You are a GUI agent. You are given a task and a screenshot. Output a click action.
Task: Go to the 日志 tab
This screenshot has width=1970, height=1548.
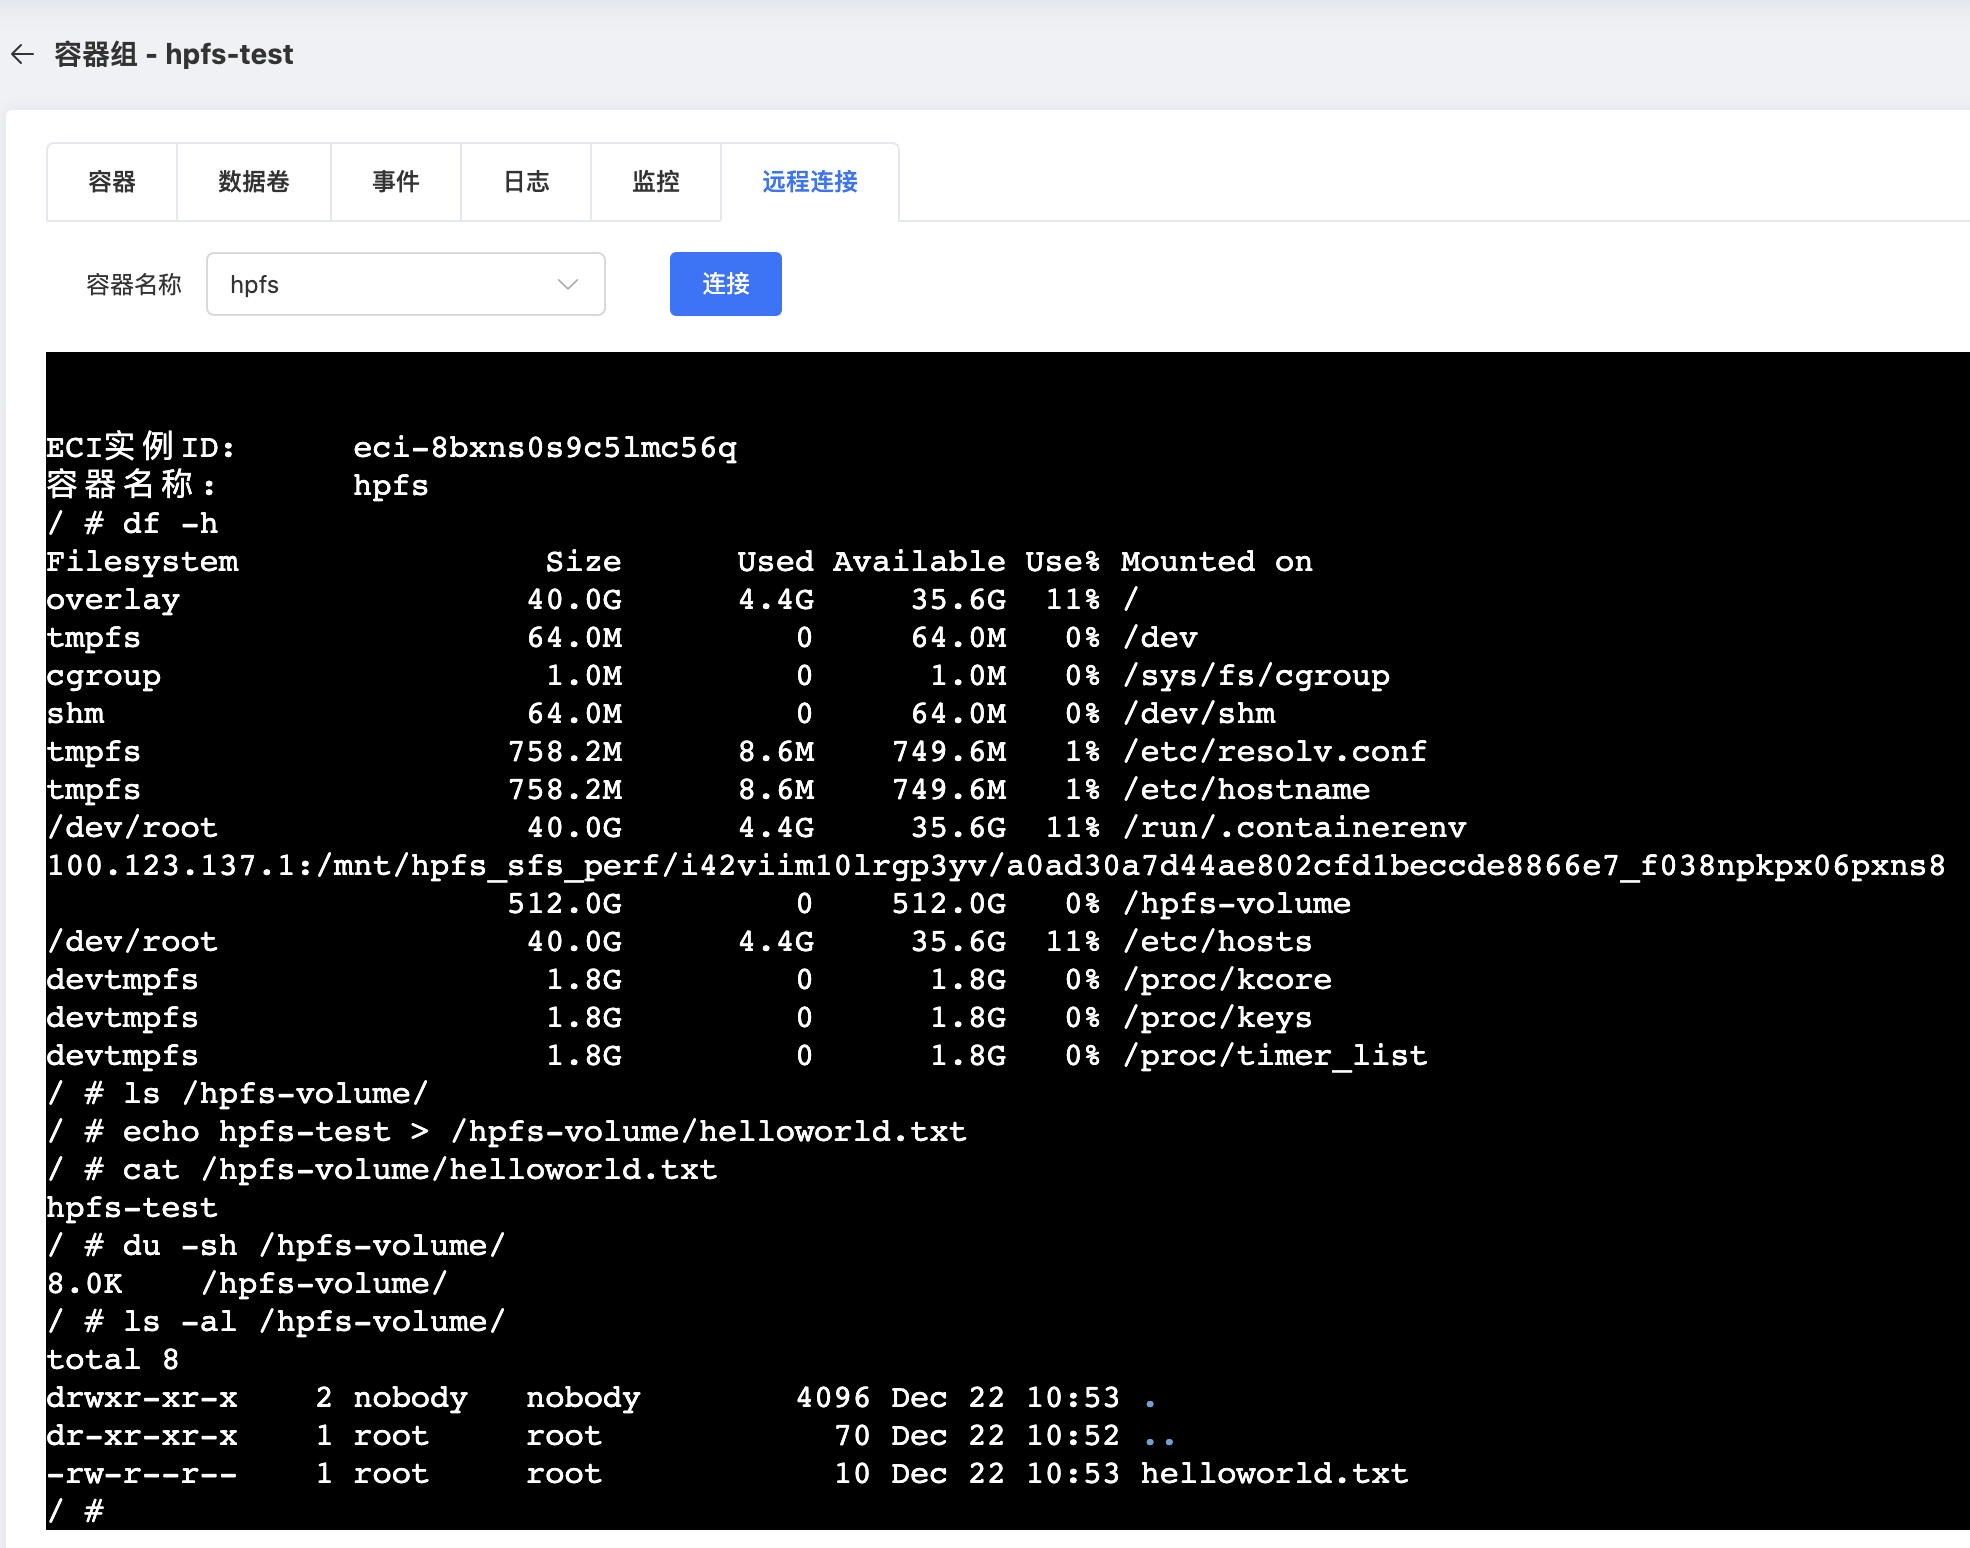tap(526, 182)
